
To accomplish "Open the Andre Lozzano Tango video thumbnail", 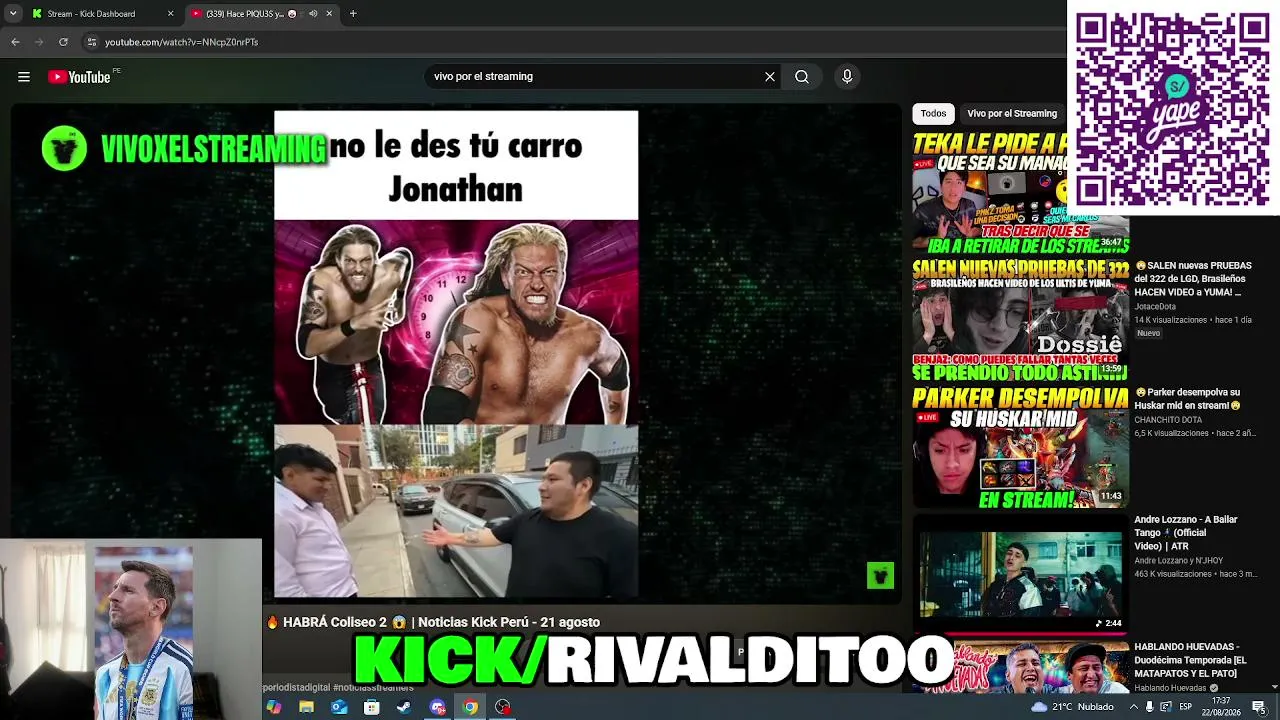I will [x=1020, y=573].
